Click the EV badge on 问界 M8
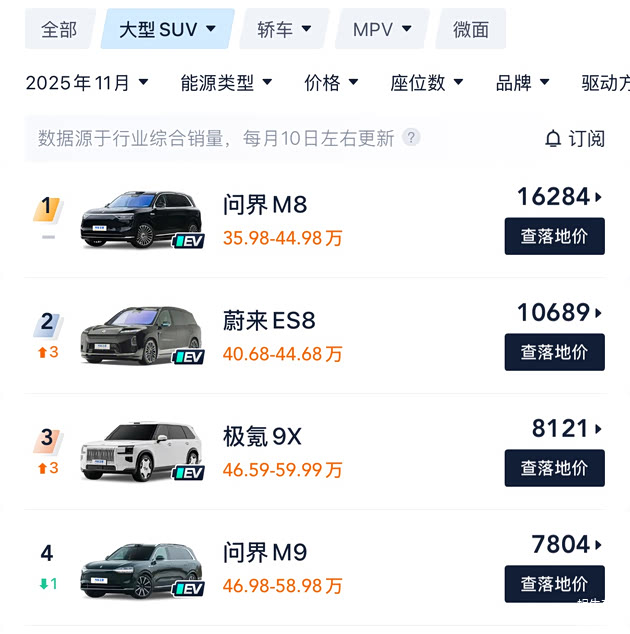The width and height of the screenshot is (630, 634). point(189,241)
